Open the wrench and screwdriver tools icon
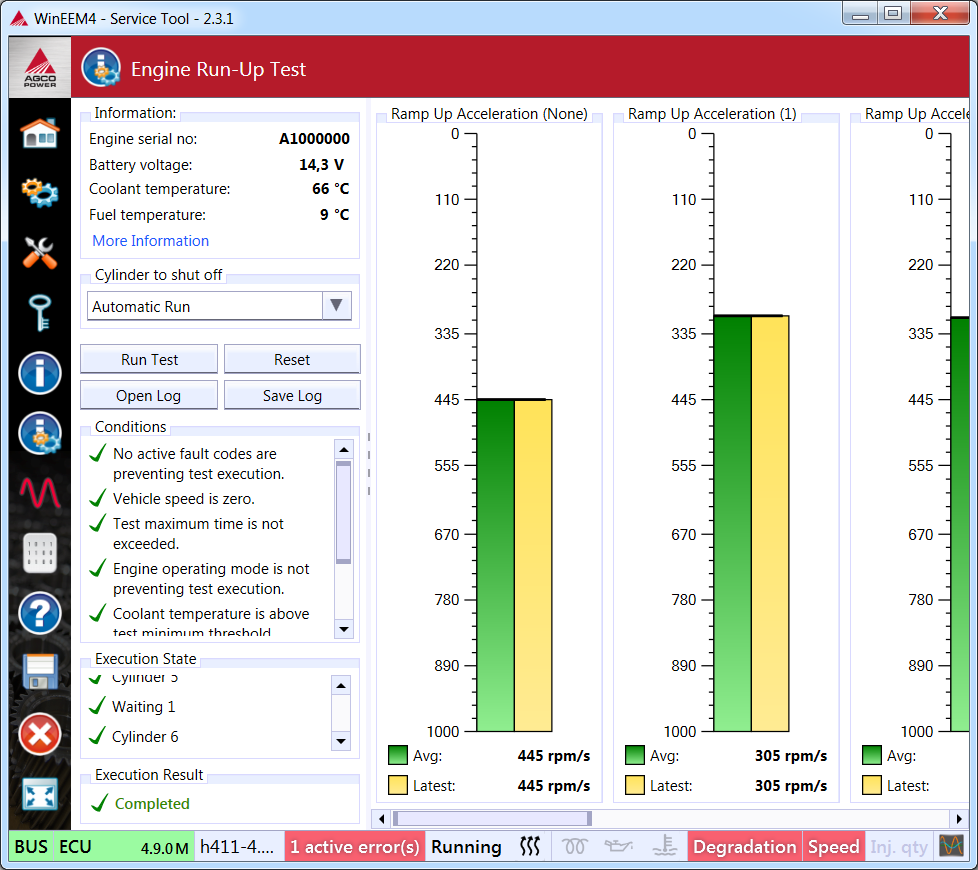The image size is (978, 870). coord(40,252)
